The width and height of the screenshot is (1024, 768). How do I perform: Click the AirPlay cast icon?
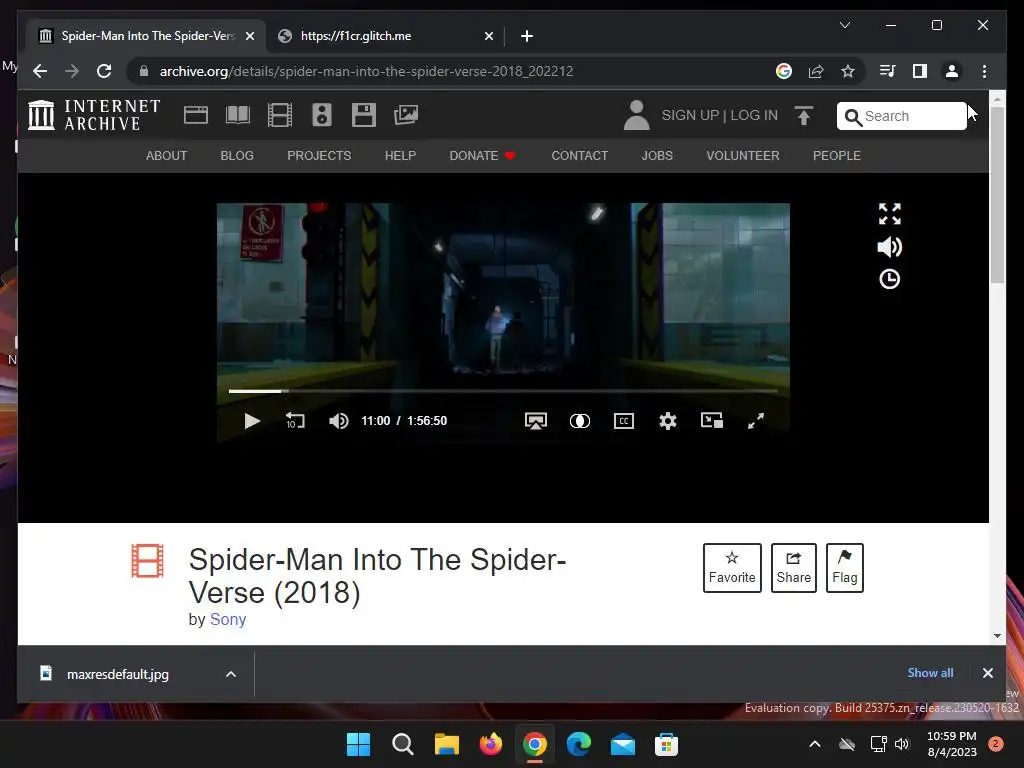click(536, 421)
